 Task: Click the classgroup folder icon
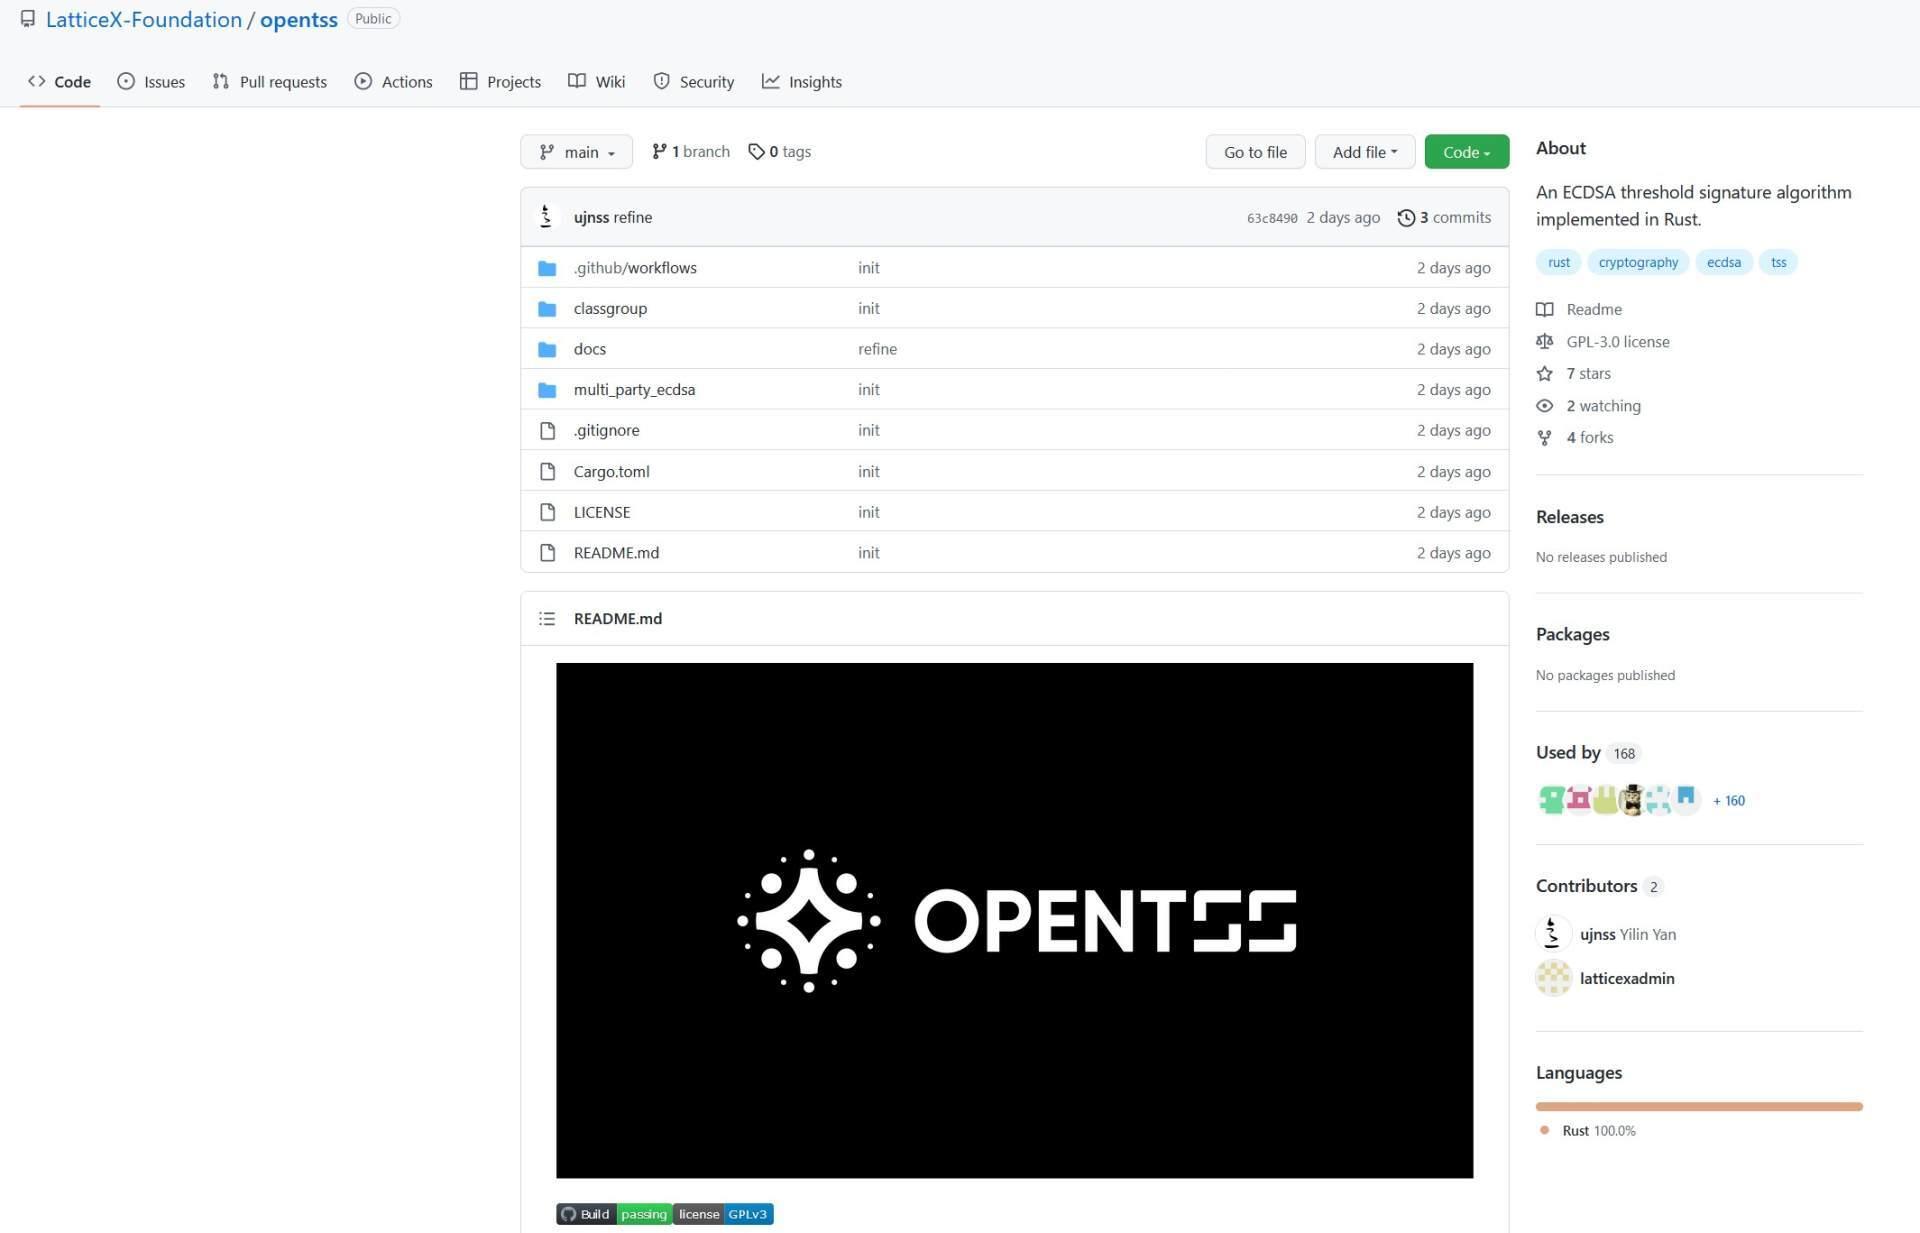click(x=546, y=309)
